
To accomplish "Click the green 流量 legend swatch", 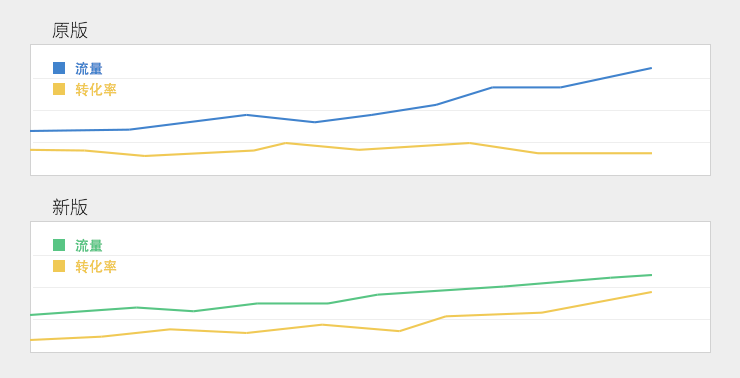I will pos(59,245).
